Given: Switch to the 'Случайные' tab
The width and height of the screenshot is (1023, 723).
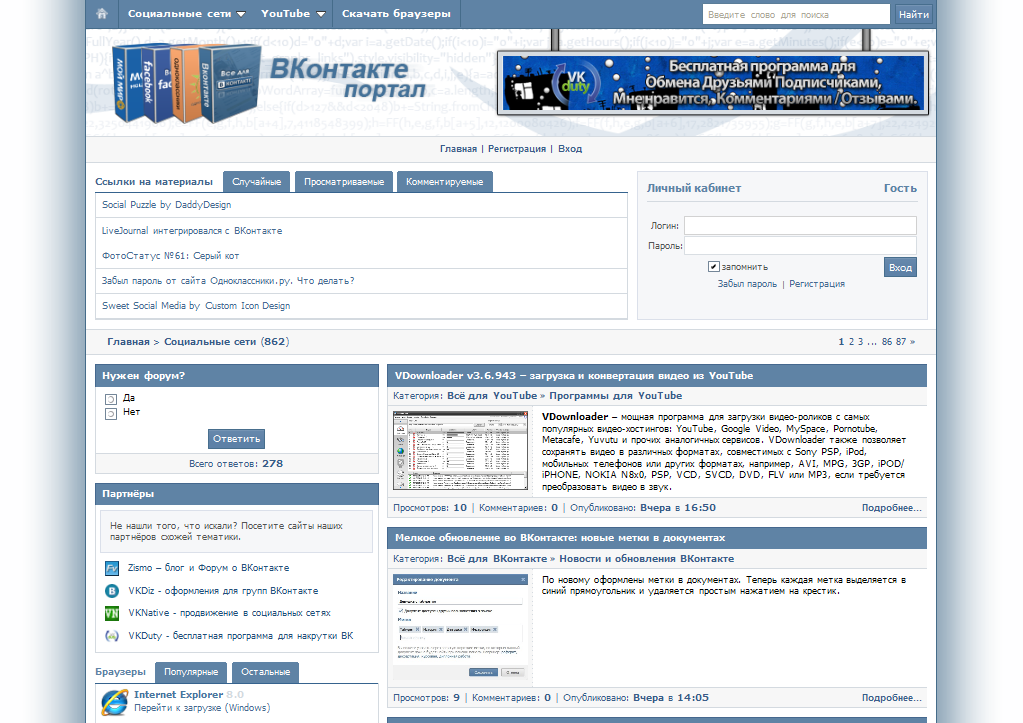Looking at the screenshot, I should point(256,182).
